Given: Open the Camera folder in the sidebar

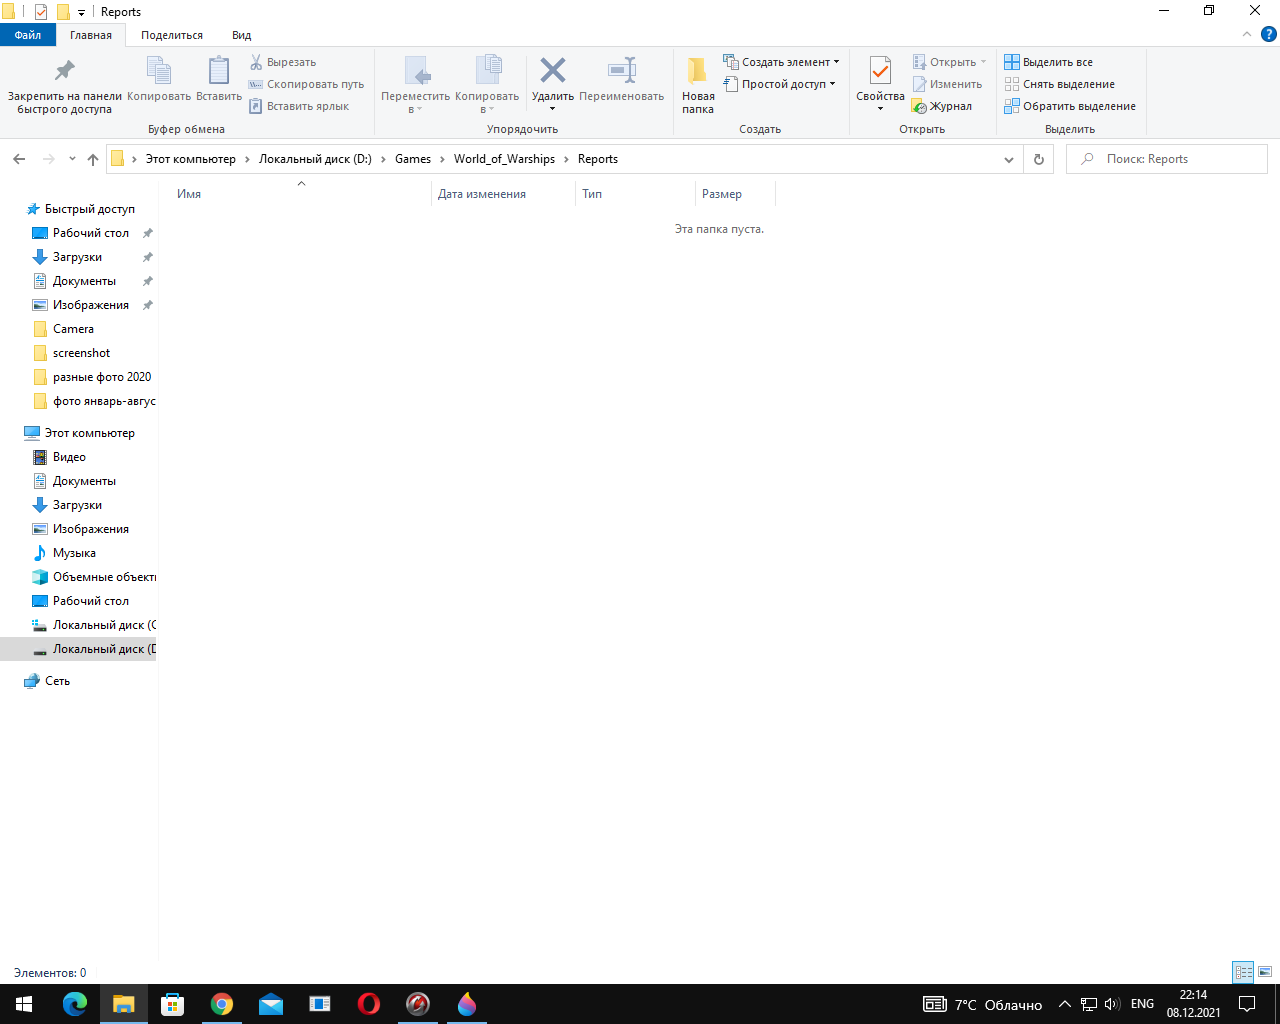Looking at the screenshot, I should (x=73, y=329).
